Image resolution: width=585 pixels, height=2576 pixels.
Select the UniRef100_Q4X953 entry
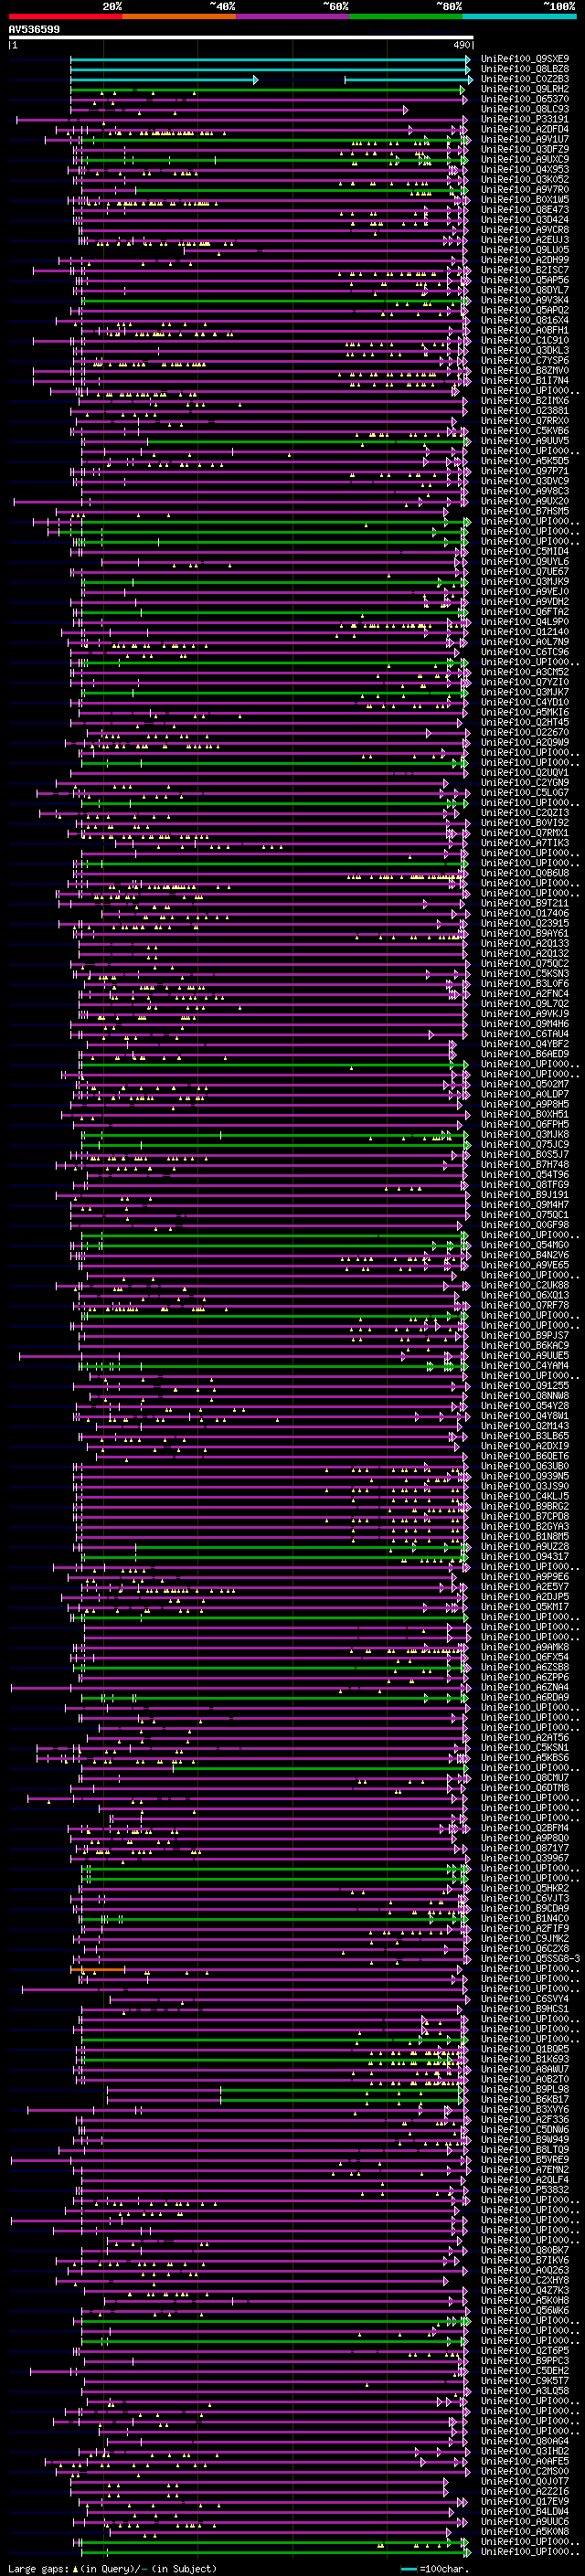525,169
